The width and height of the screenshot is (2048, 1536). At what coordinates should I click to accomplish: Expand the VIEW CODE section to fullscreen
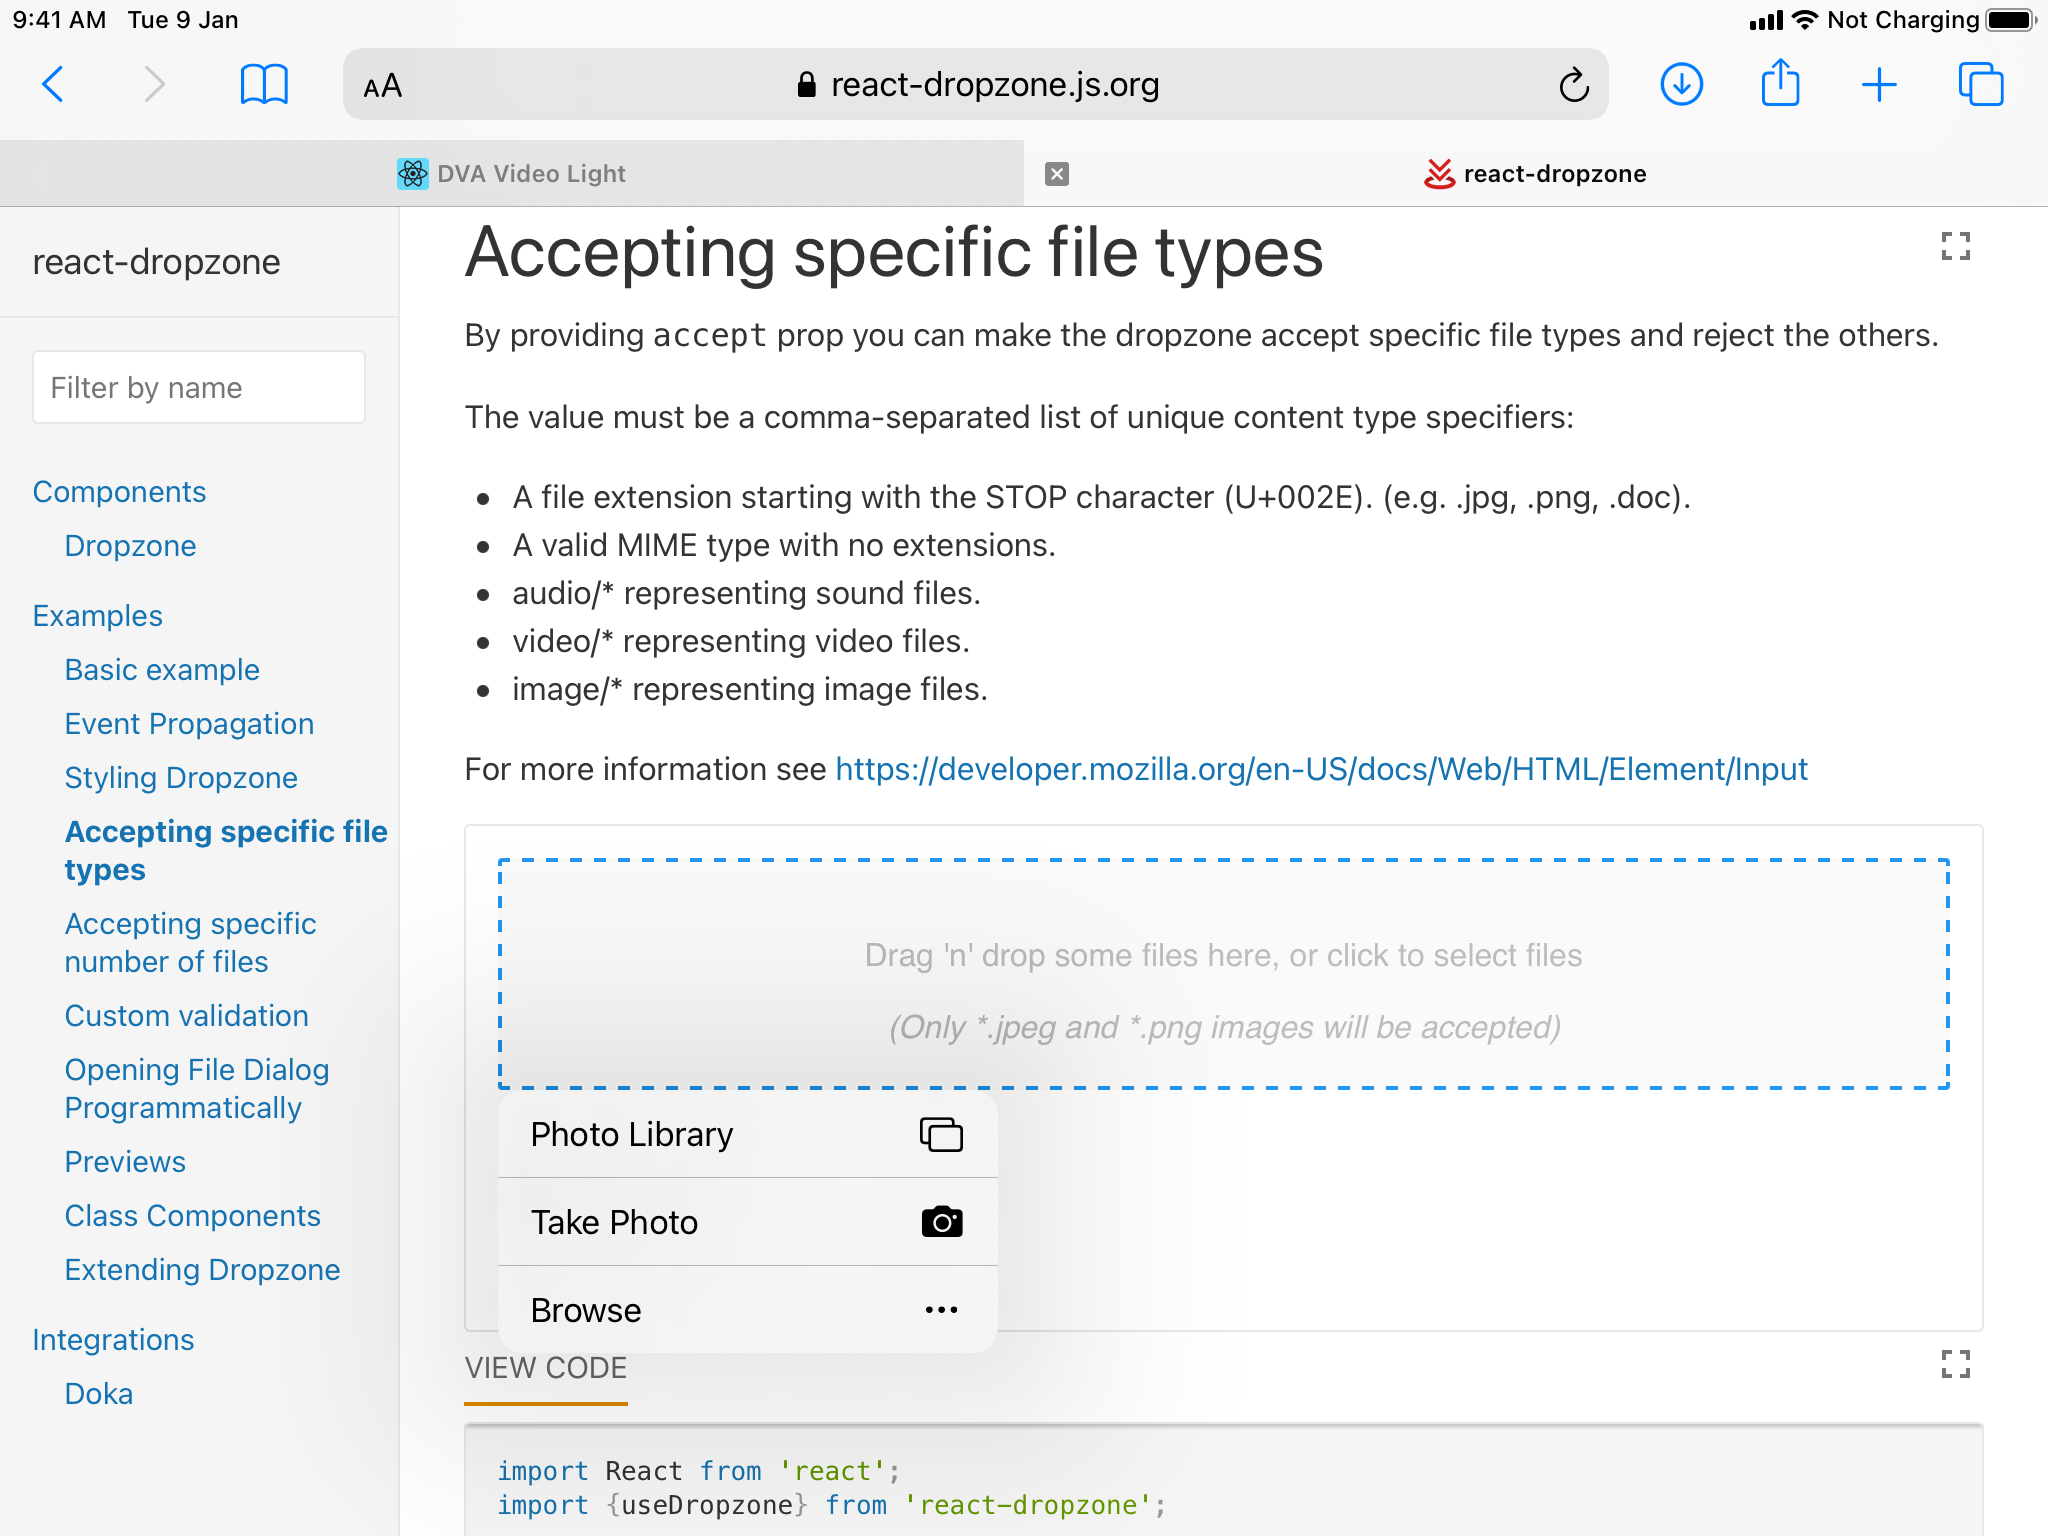pos(1956,1365)
